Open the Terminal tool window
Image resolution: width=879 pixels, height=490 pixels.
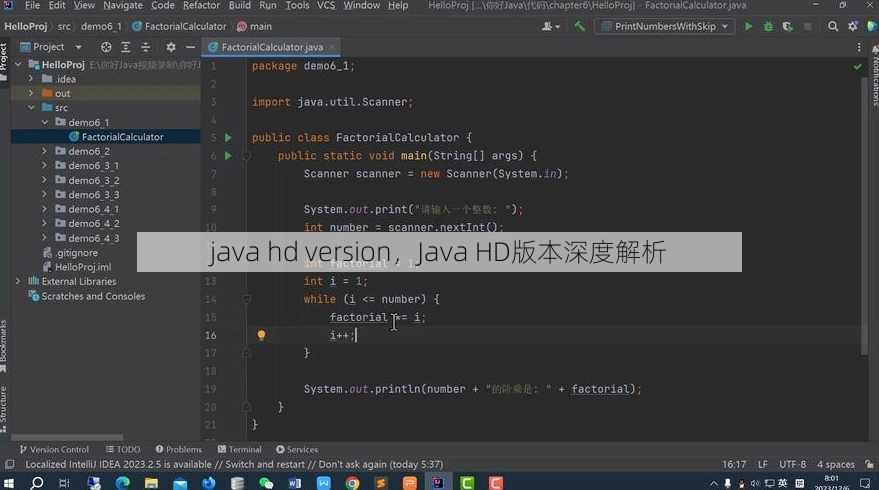(x=239, y=450)
